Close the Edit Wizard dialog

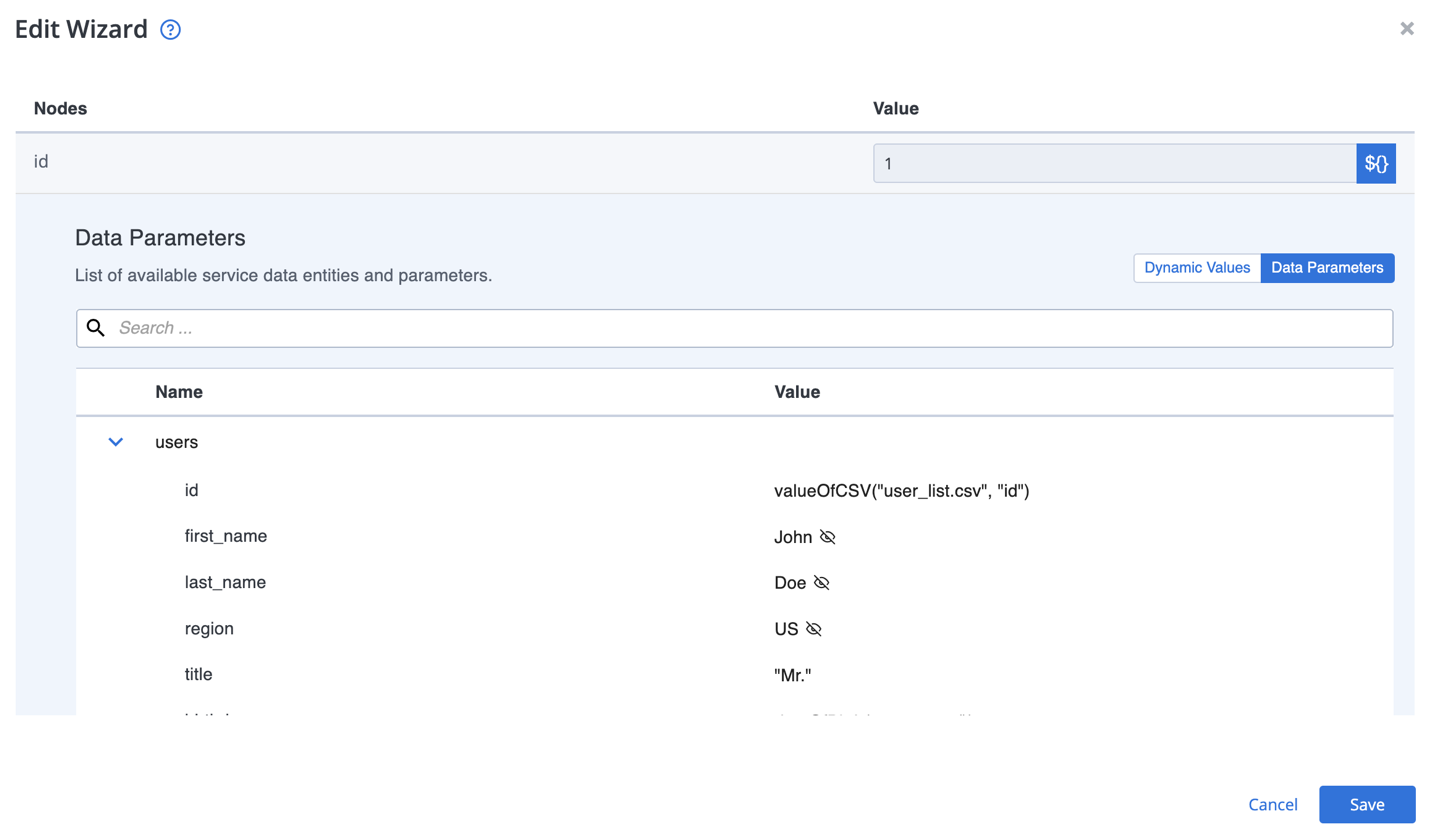pyautogui.click(x=1406, y=28)
